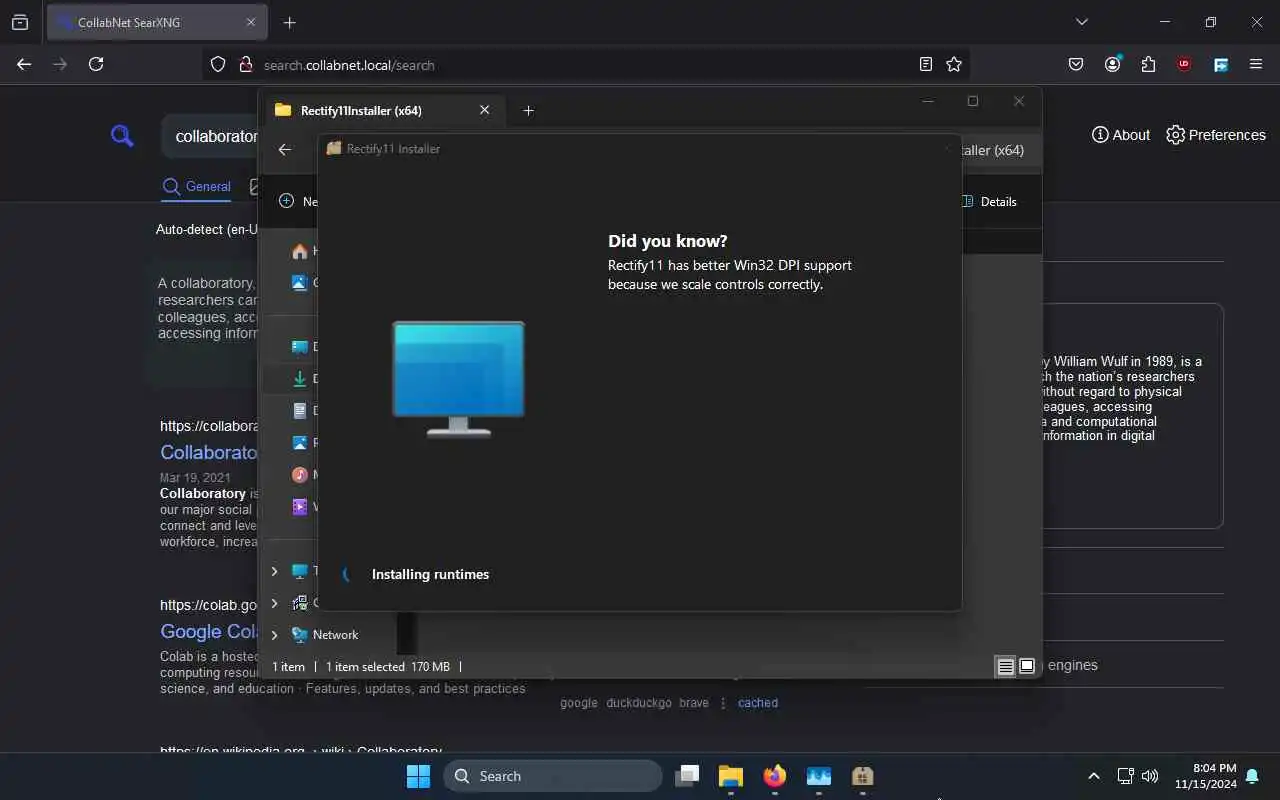The height and width of the screenshot is (800, 1280).
Task: Click the Firefox address bar
Action: (585, 65)
